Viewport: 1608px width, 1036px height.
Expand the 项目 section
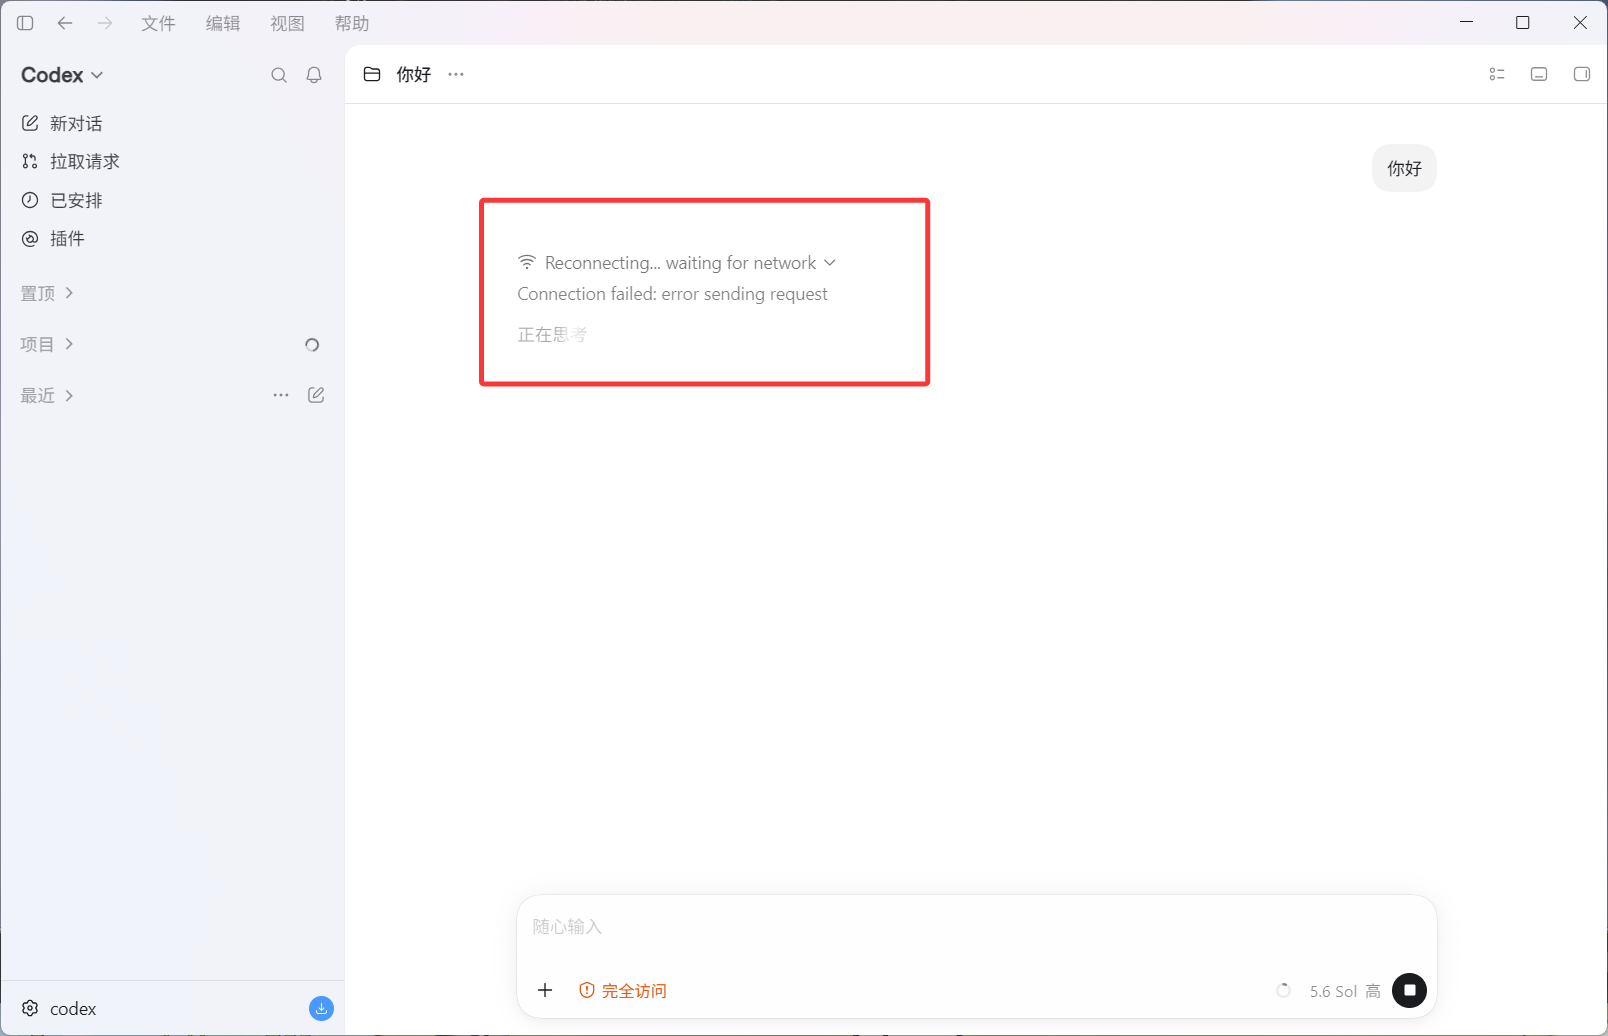[47, 344]
